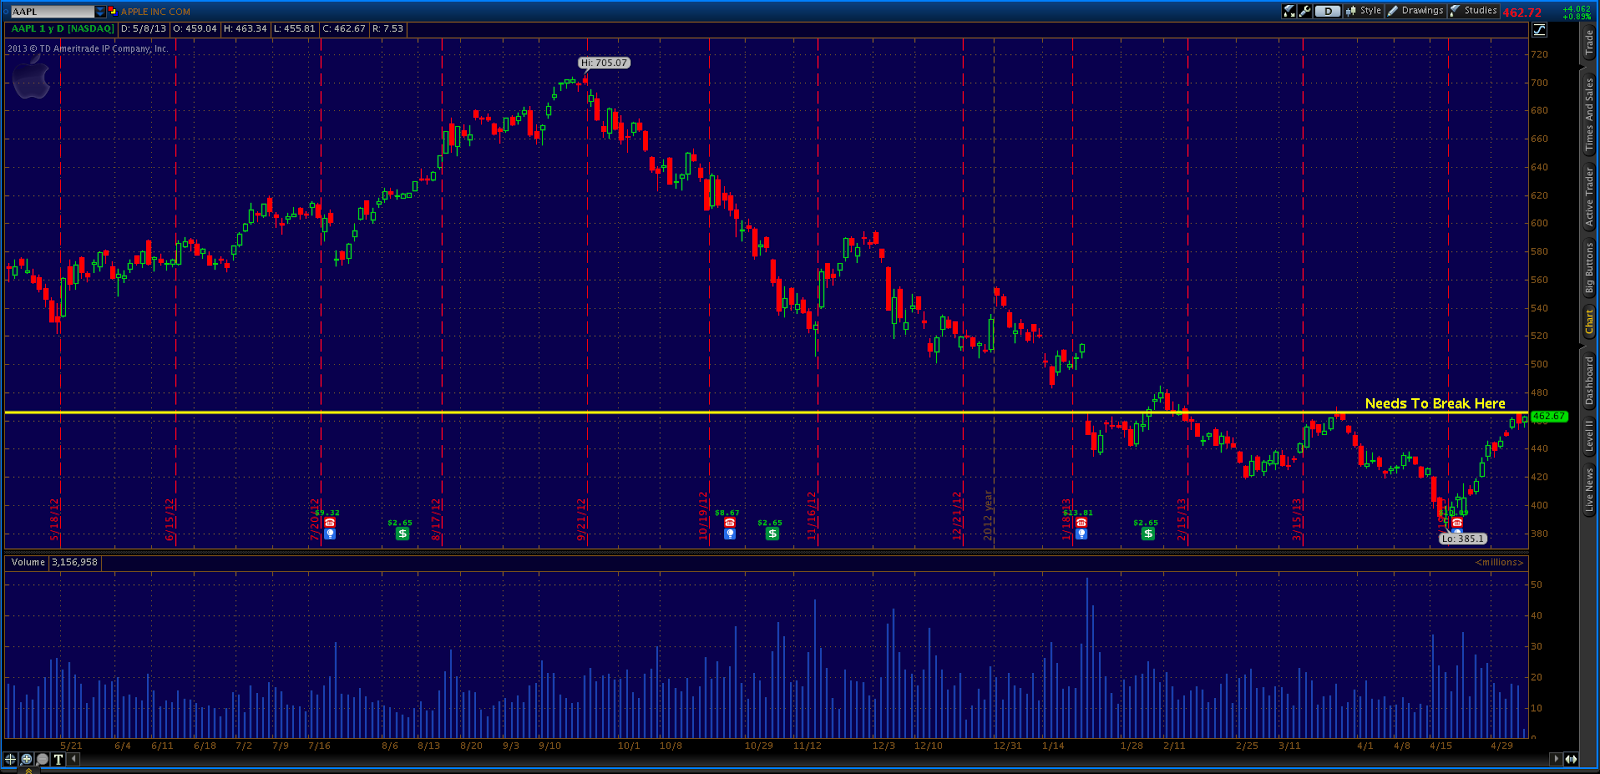The image size is (1600, 774).
Task: Click the 462.72 last price at top right
Action: click(1522, 13)
